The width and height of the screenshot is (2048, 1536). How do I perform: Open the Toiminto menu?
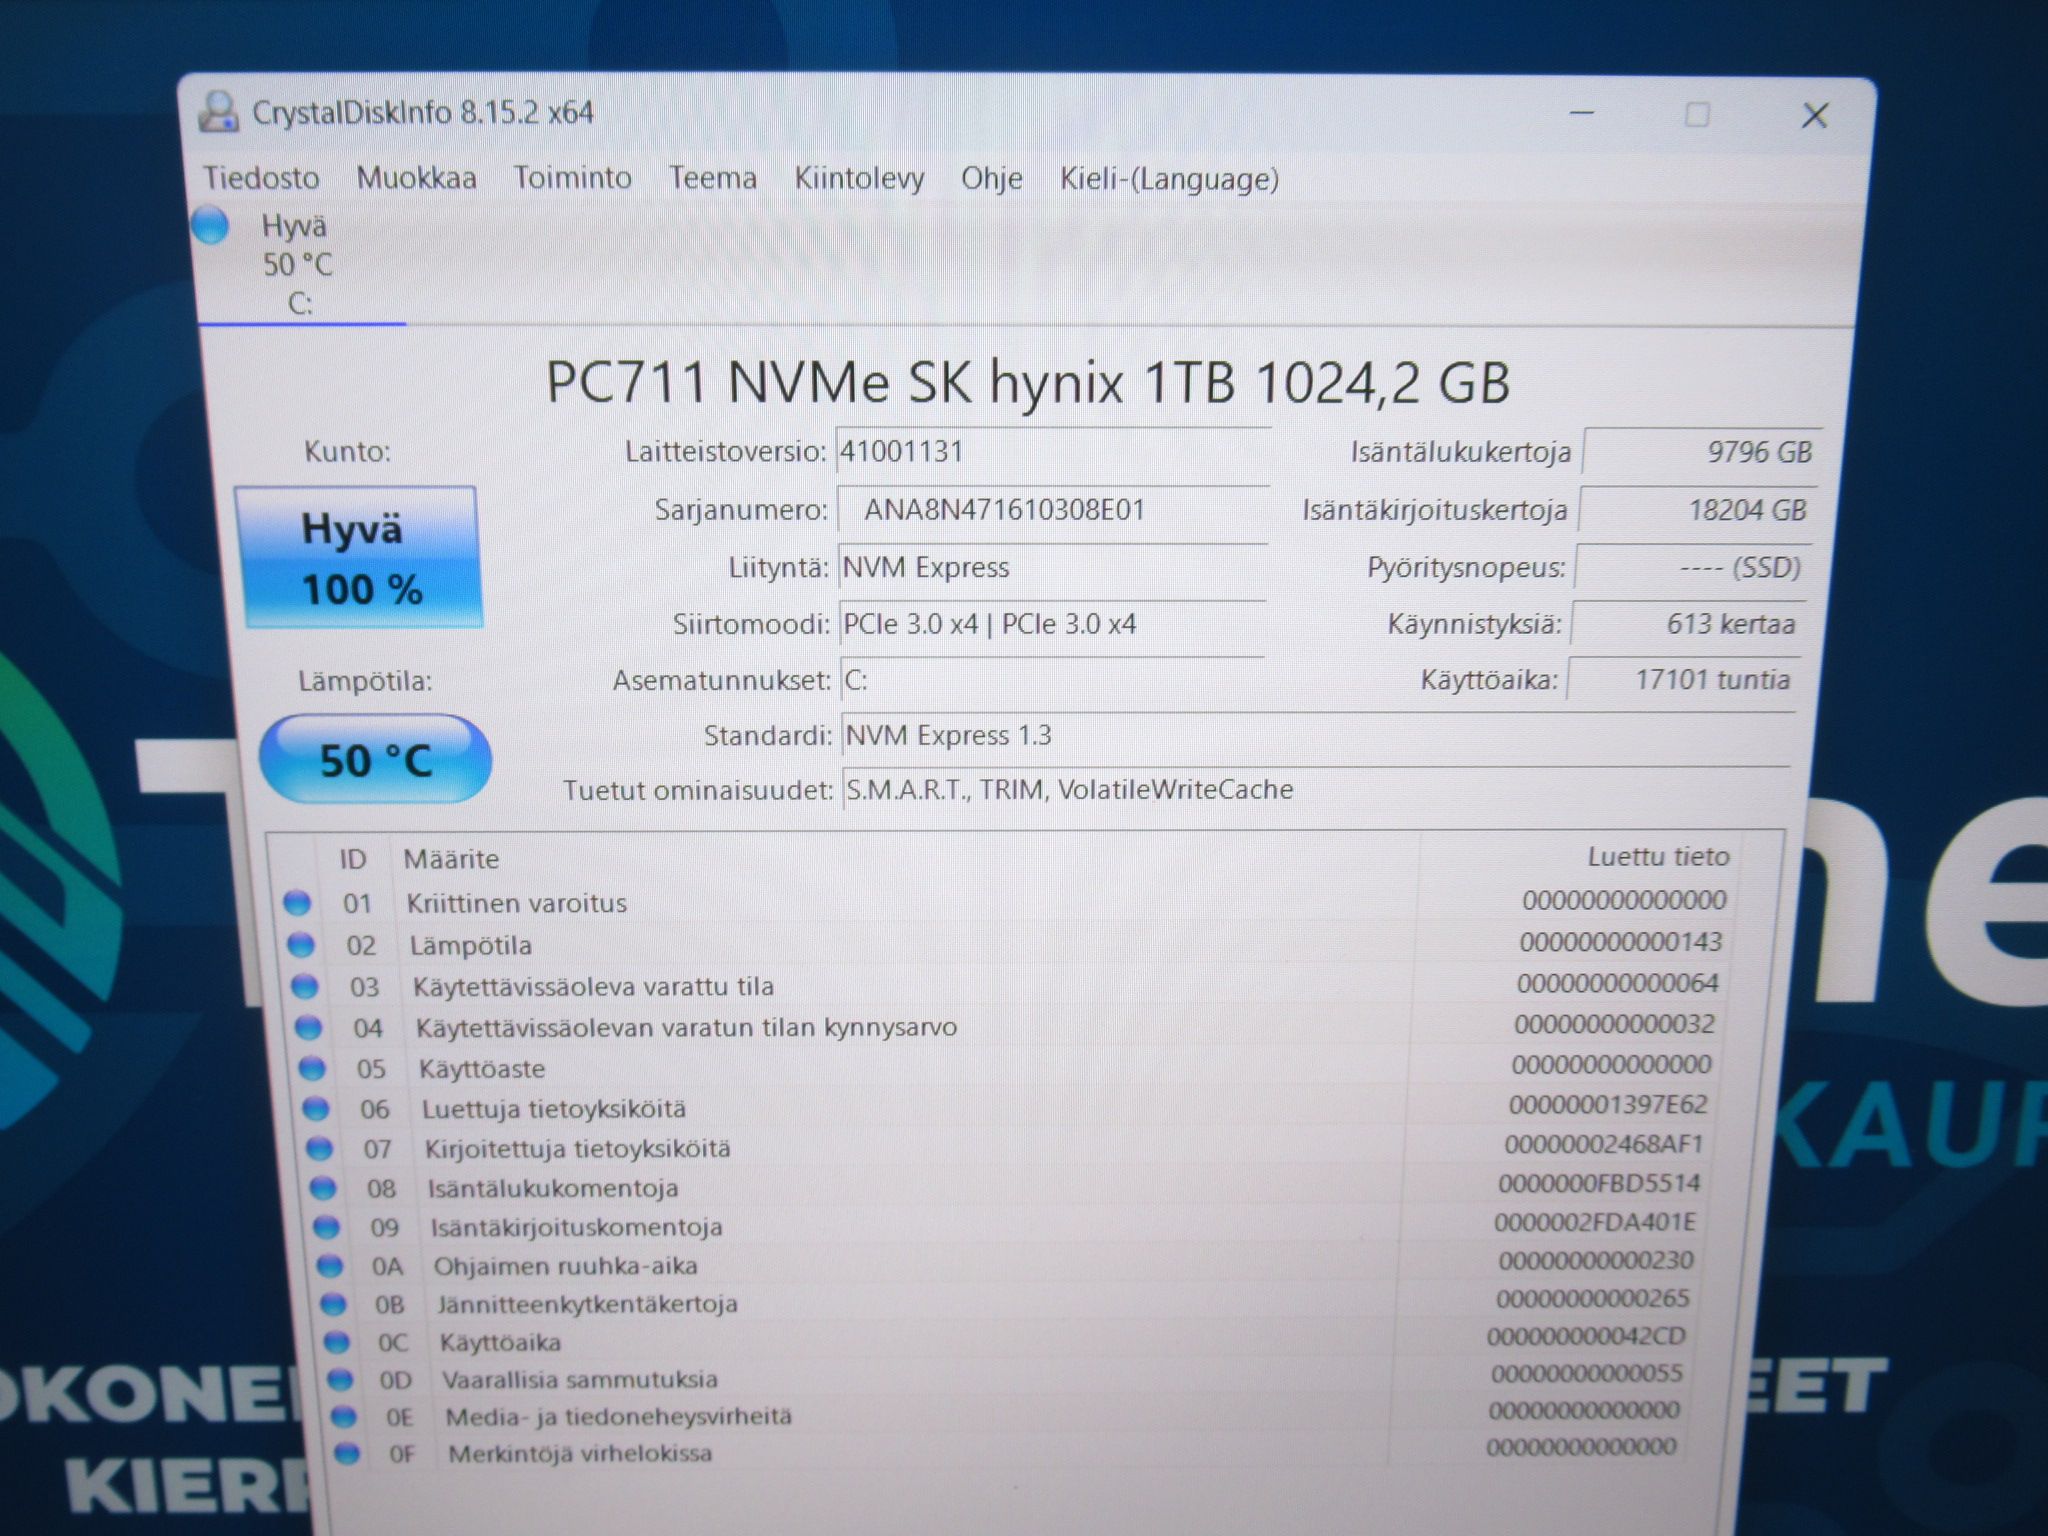point(572,178)
